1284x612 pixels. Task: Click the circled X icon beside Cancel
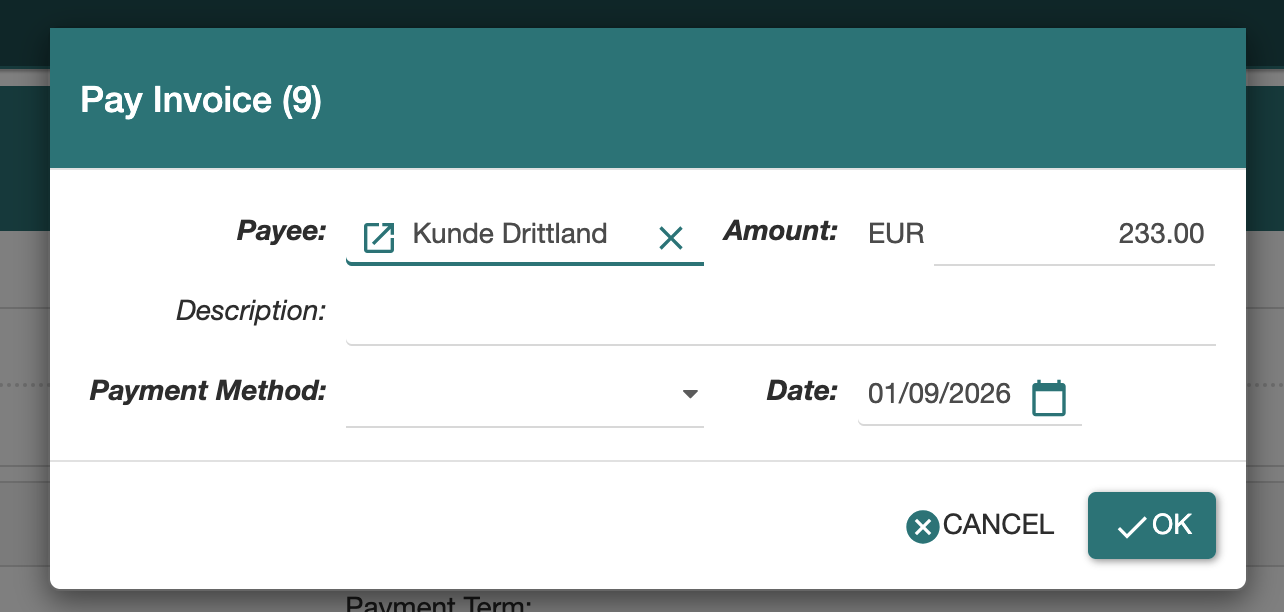(x=922, y=526)
